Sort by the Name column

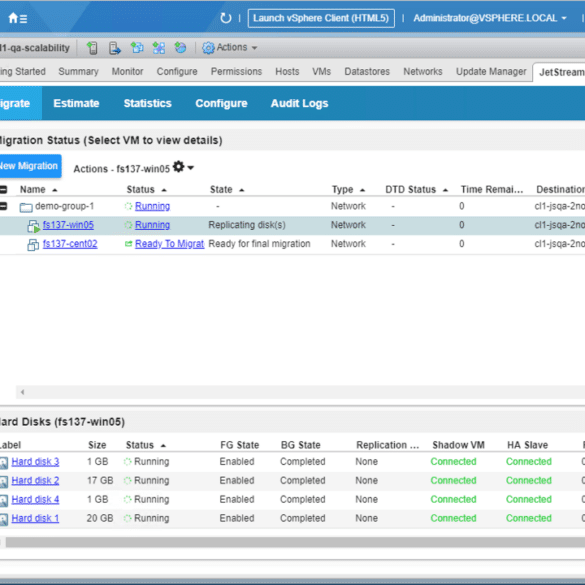(38, 190)
